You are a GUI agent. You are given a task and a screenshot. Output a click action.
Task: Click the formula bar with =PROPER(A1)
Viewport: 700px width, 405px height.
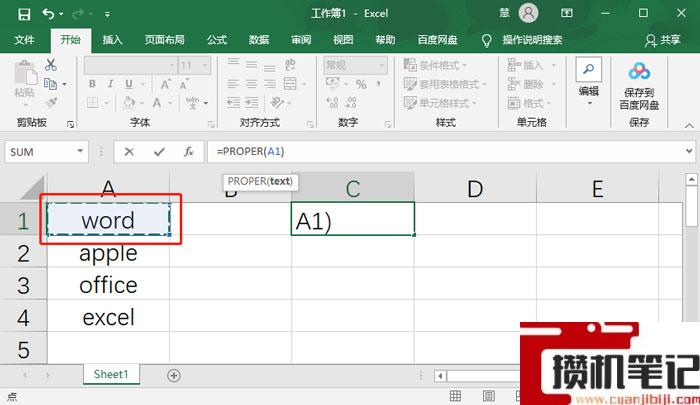click(446, 152)
